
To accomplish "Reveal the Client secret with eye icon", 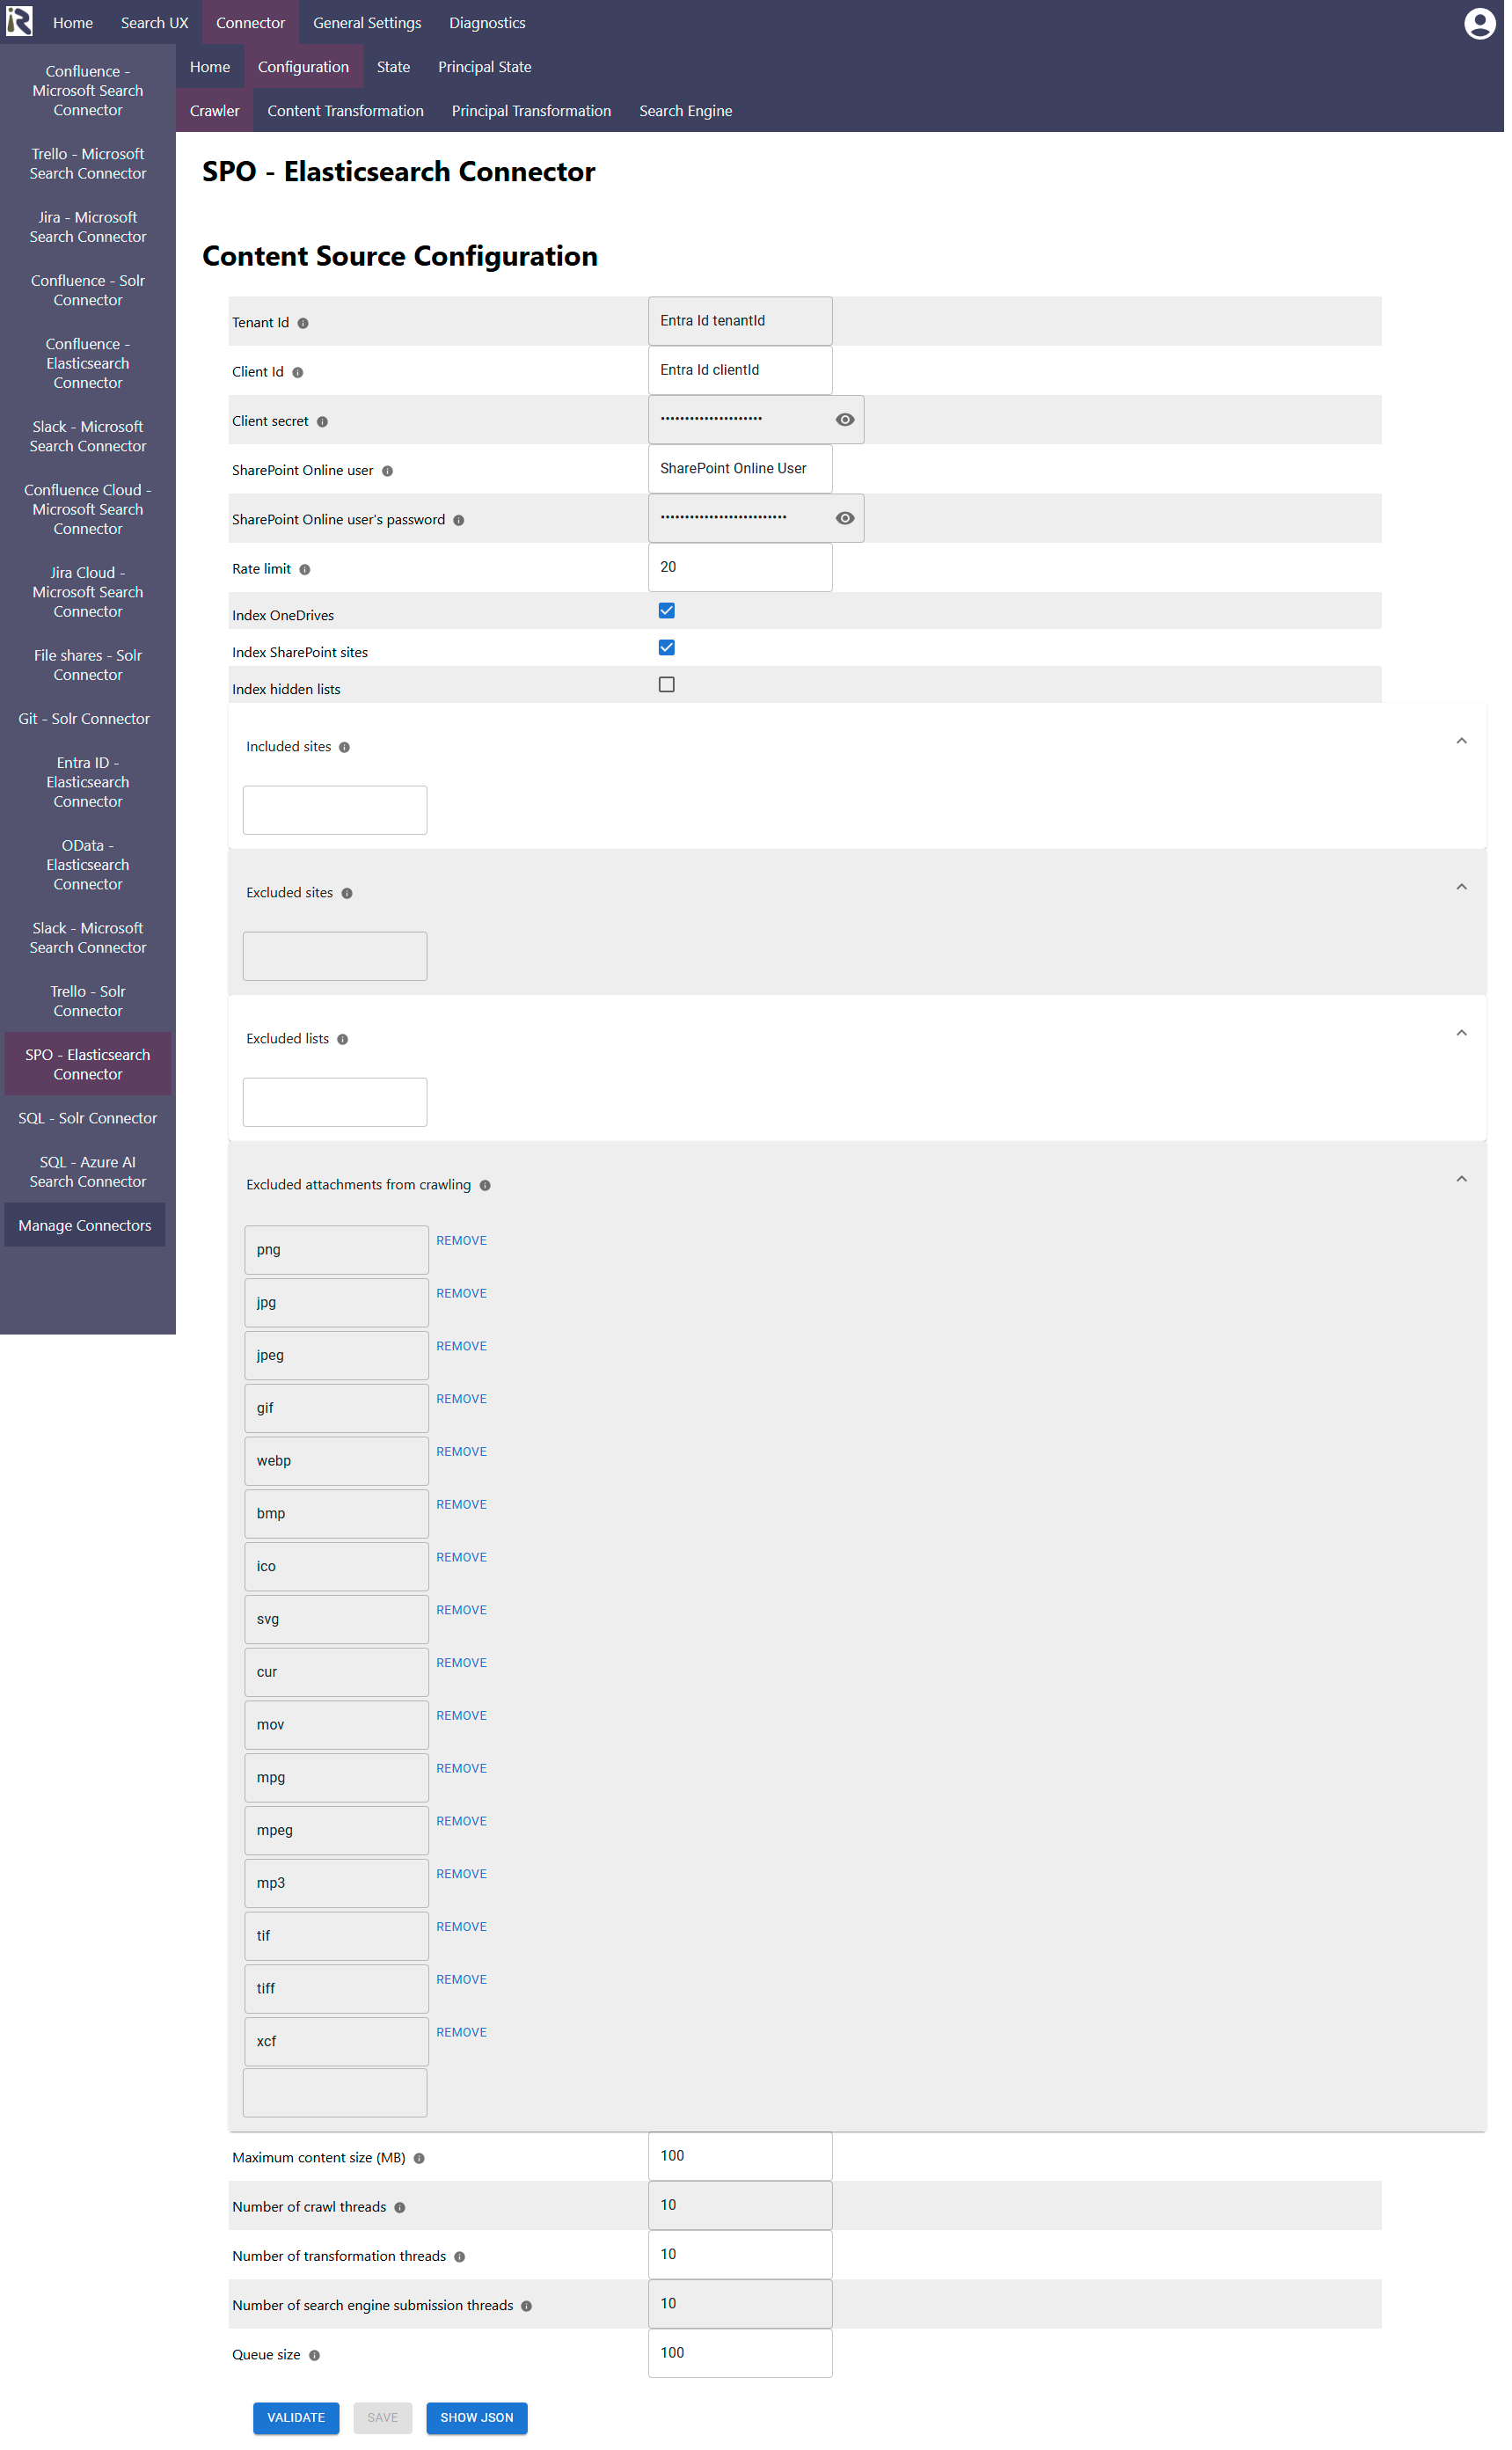I will [845, 420].
